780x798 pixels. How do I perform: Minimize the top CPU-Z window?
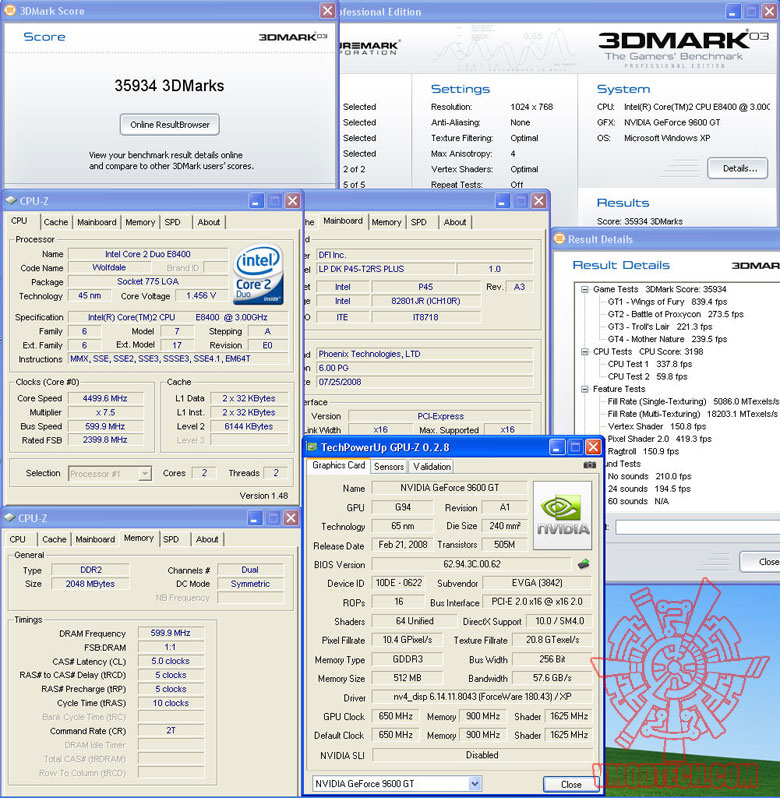256,201
